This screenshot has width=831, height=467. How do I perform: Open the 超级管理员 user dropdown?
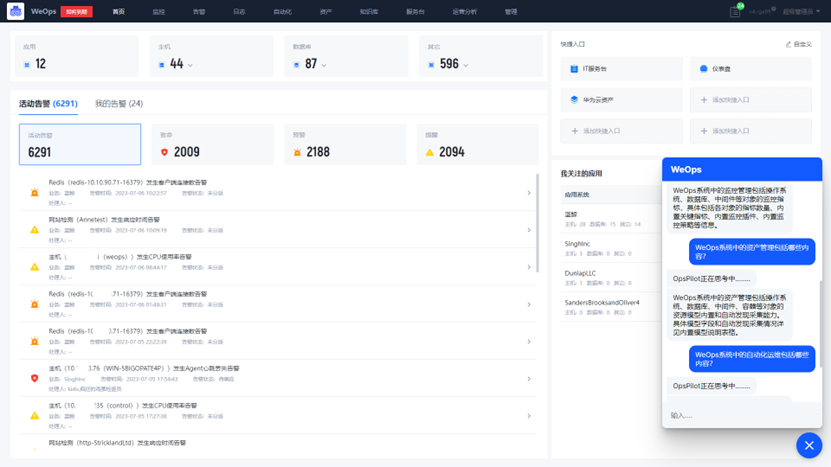click(801, 12)
